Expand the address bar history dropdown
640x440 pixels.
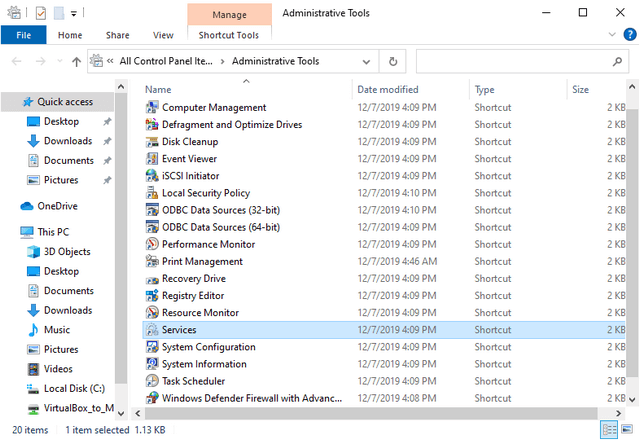click(366, 62)
